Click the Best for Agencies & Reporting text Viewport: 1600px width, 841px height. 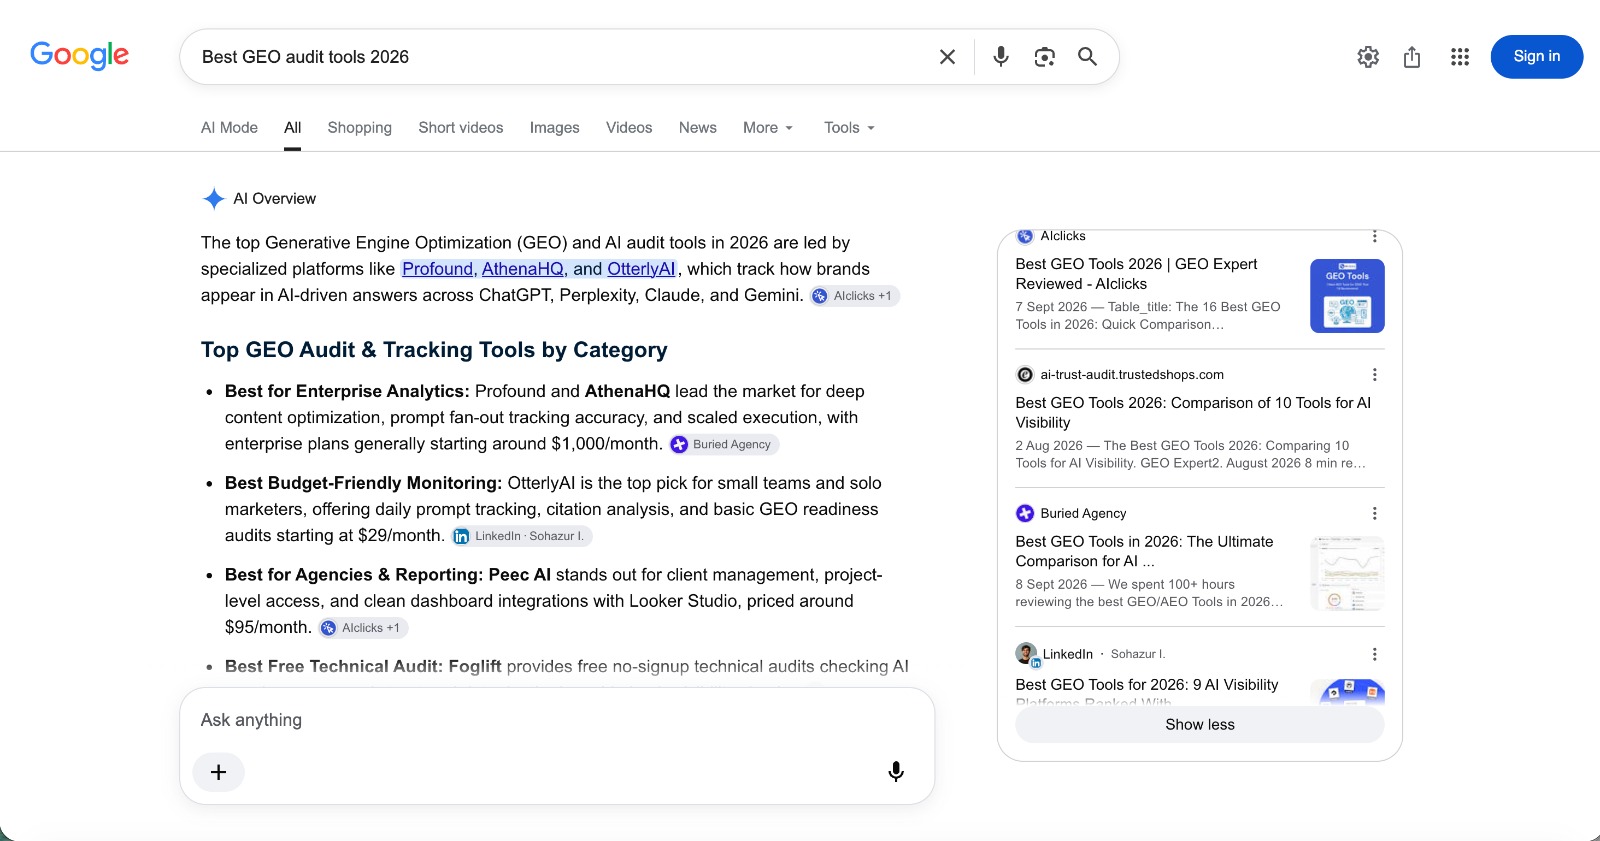354,575
